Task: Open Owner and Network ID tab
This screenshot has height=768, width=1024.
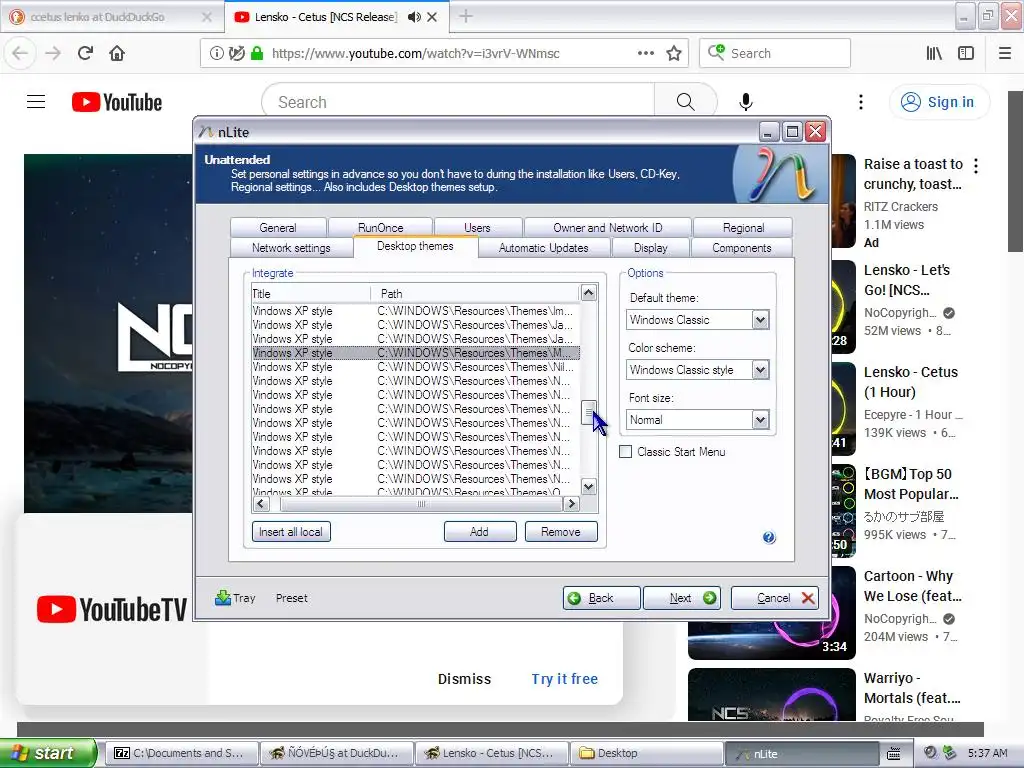Action: [607, 227]
